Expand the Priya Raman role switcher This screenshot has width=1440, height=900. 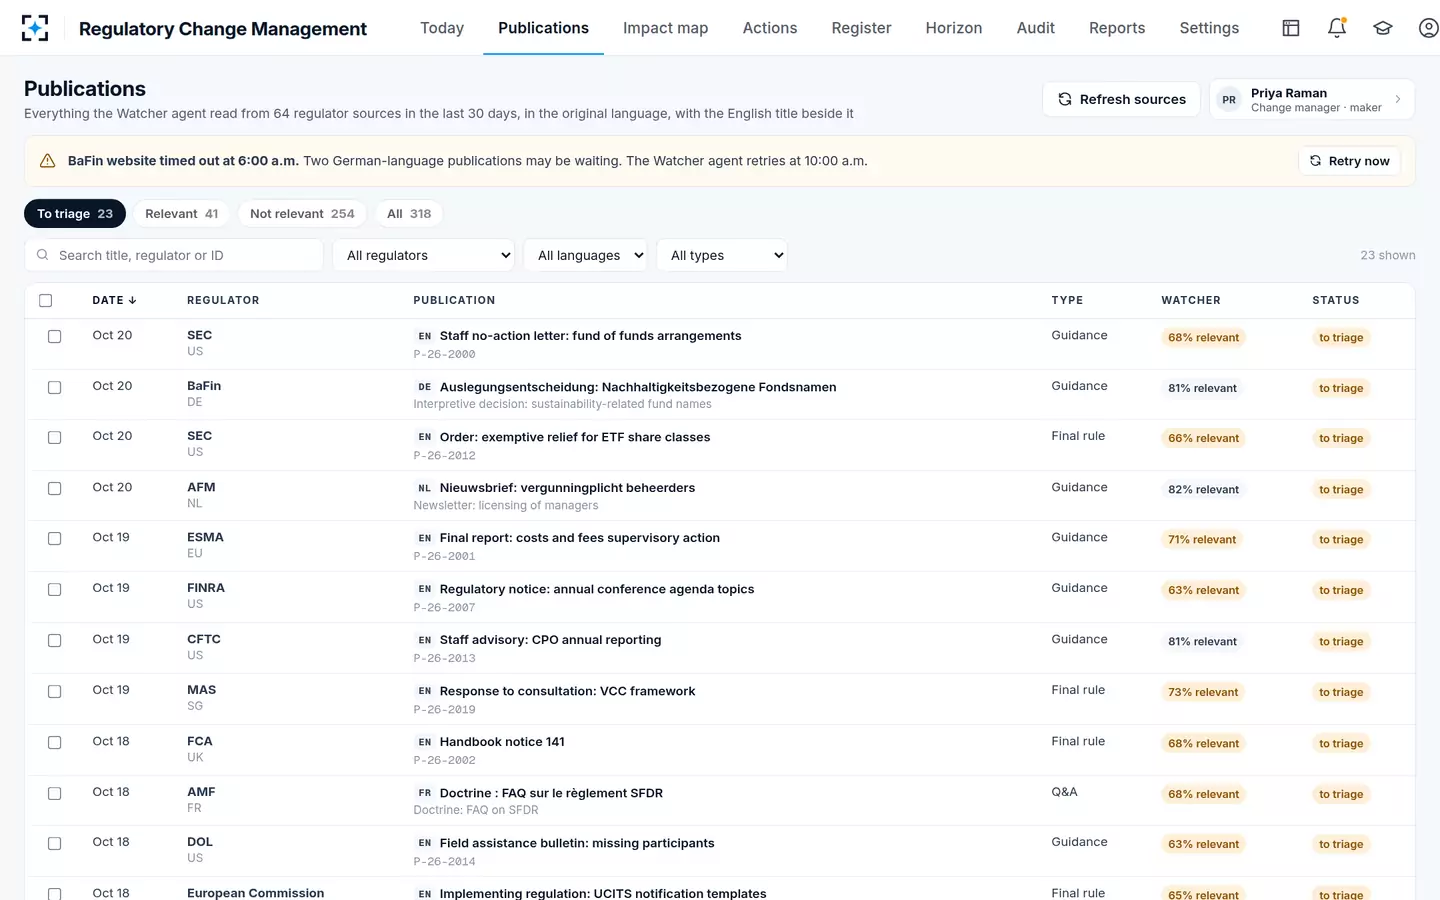1312,99
